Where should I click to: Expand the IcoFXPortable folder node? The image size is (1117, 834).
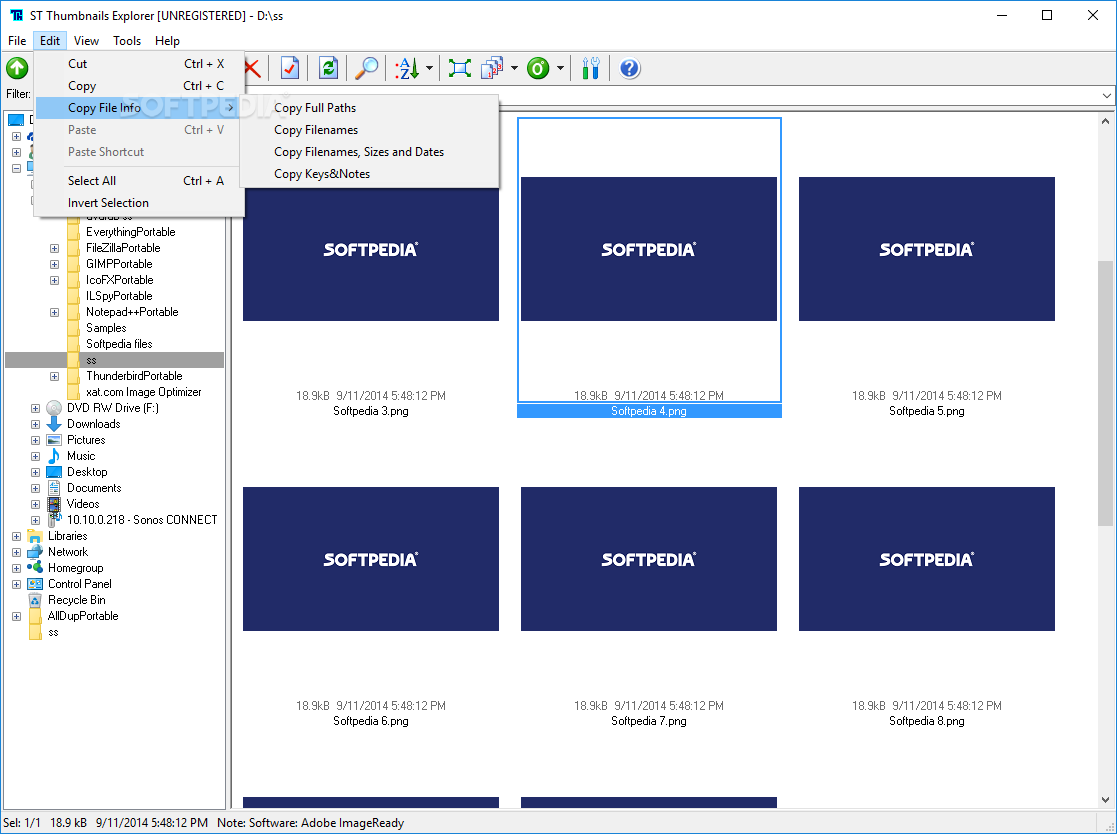point(54,280)
